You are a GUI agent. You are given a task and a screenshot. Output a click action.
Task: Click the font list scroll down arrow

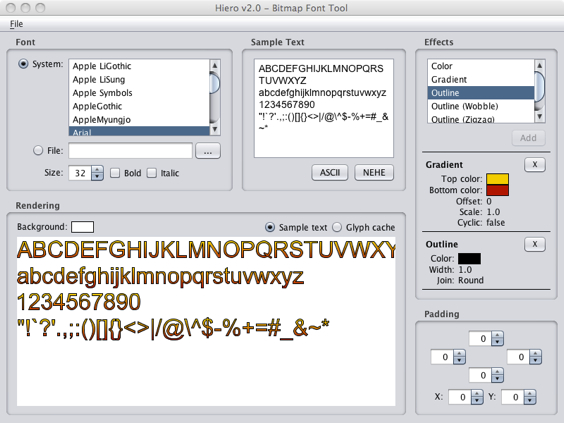point(215,129)
